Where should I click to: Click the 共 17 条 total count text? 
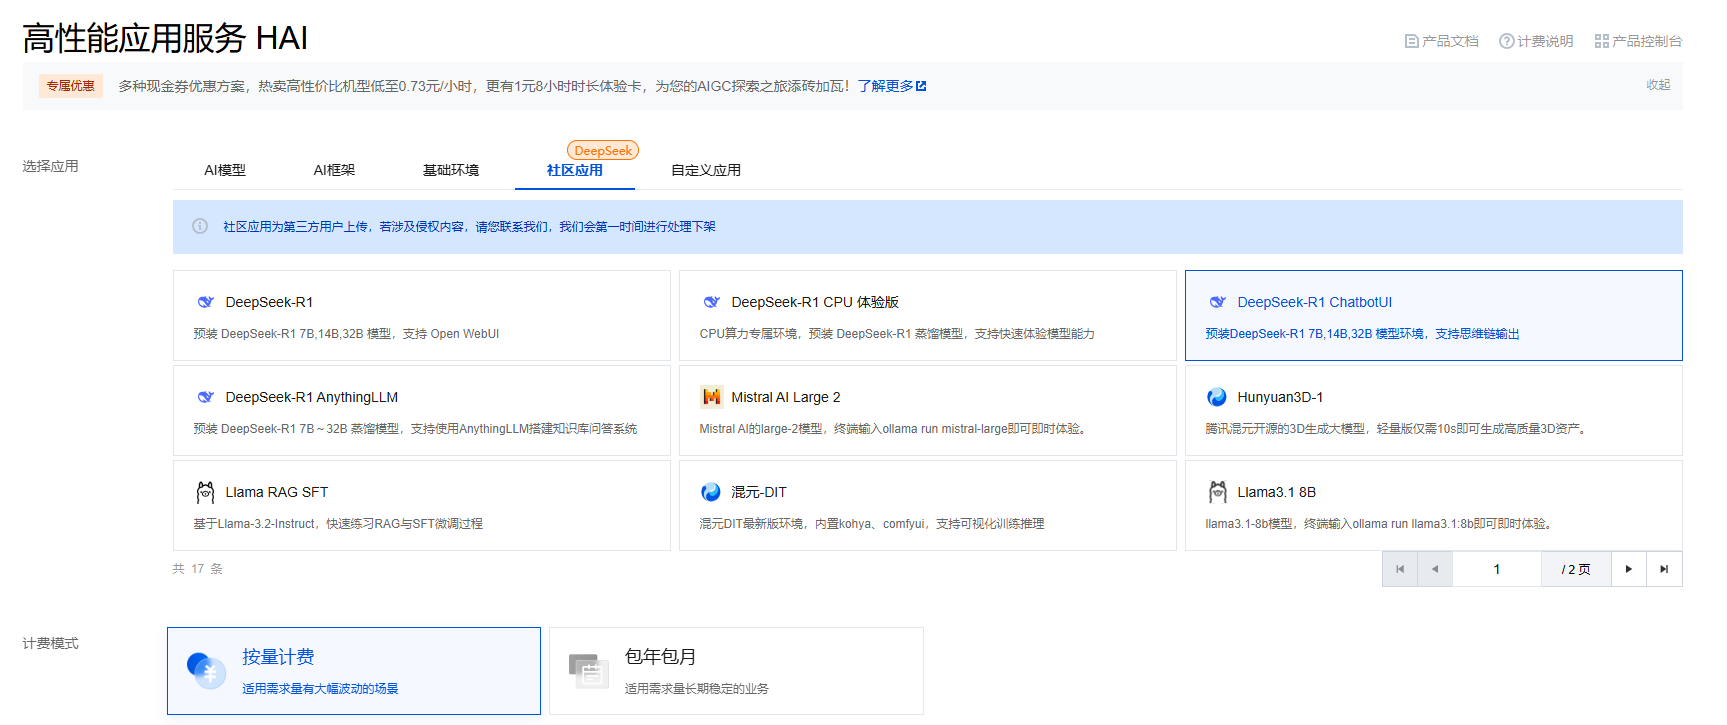tap(197, 569)
